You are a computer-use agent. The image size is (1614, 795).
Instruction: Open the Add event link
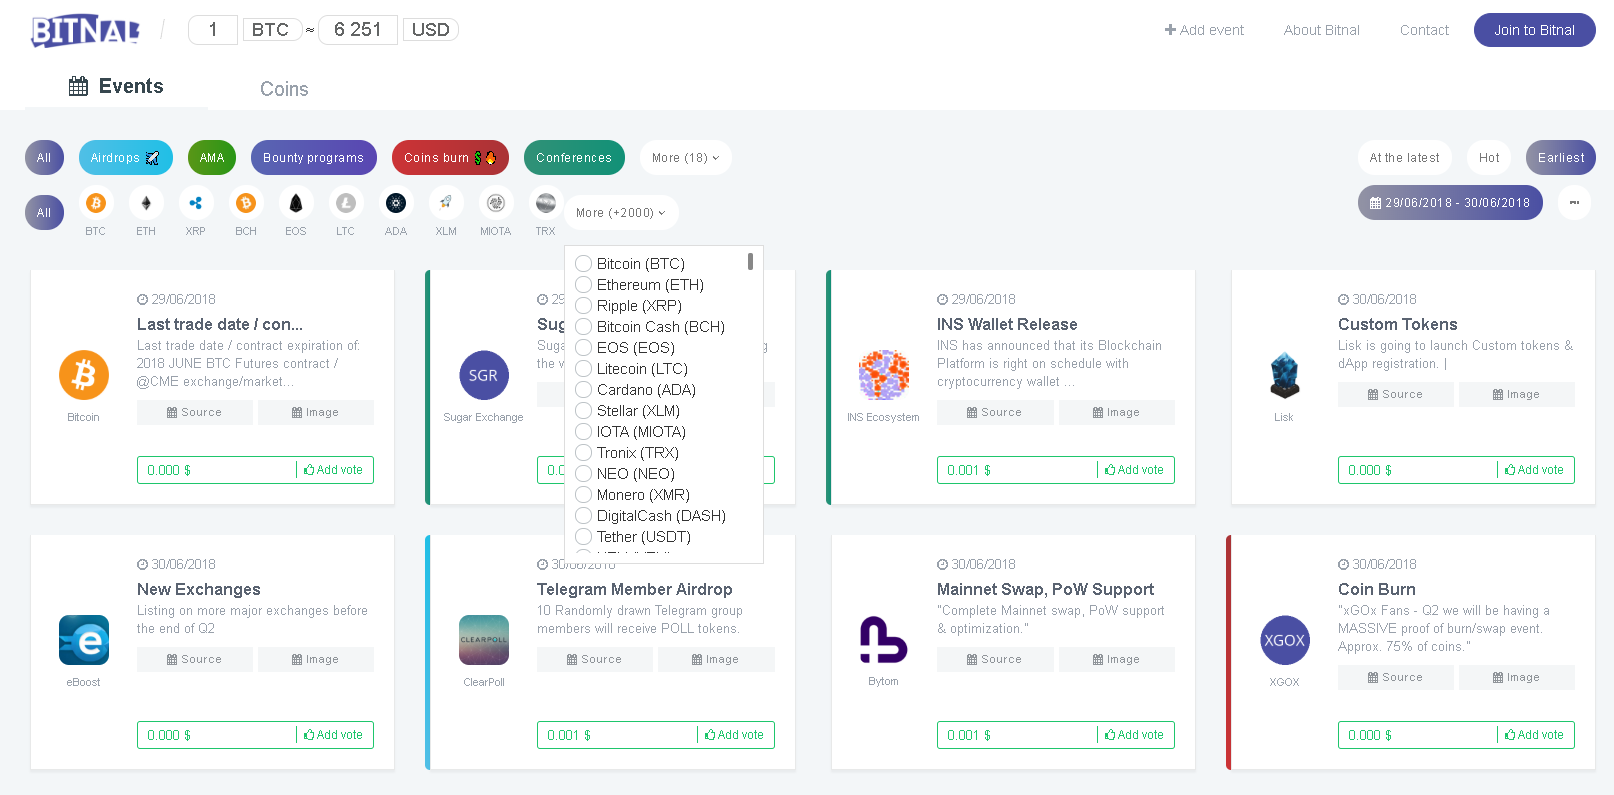tap(1205, 30)
